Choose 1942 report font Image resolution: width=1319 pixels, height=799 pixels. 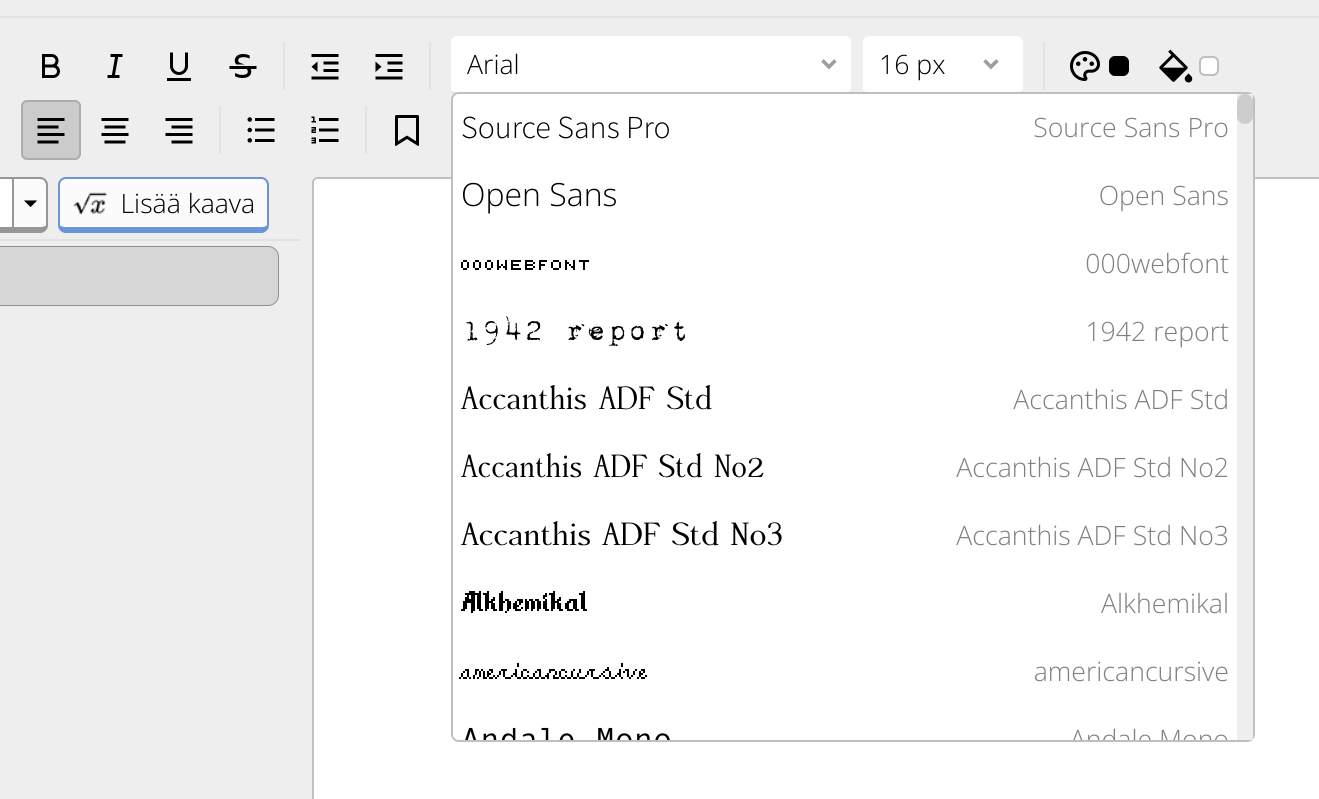[x=845, y=332]
